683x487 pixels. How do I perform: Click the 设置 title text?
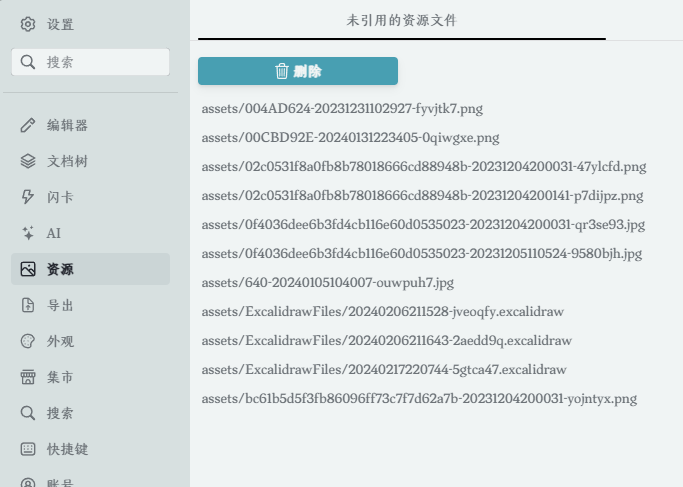(x=61, y=24)
